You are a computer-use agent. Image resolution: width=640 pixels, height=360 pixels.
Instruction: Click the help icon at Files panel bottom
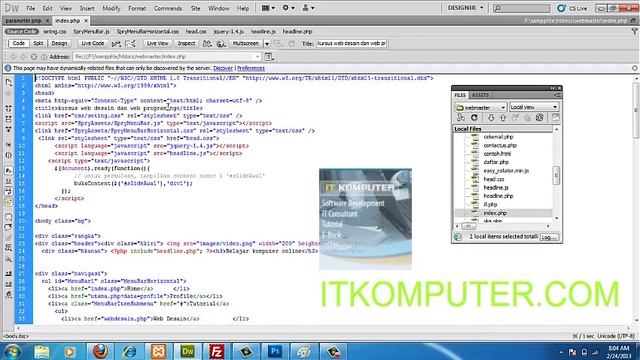click(458, 237)
